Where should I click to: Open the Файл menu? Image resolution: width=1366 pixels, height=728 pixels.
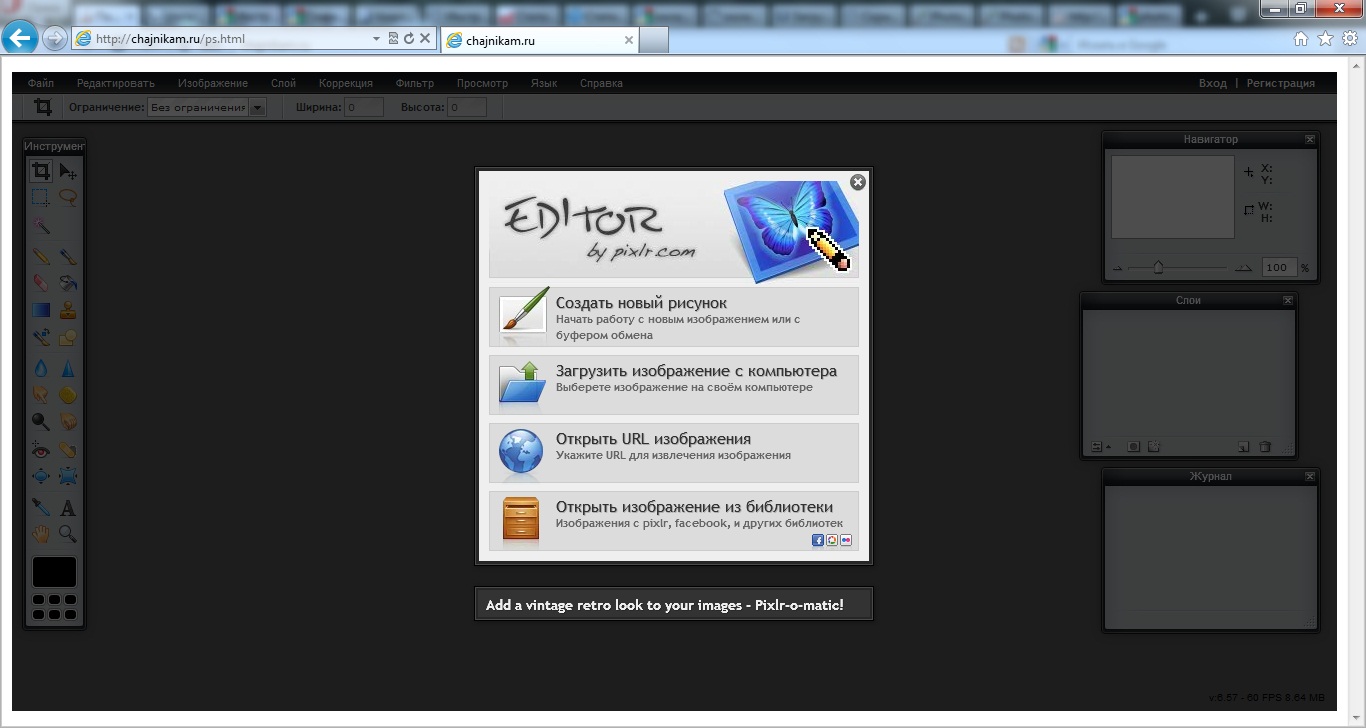(x=41, y=83)
